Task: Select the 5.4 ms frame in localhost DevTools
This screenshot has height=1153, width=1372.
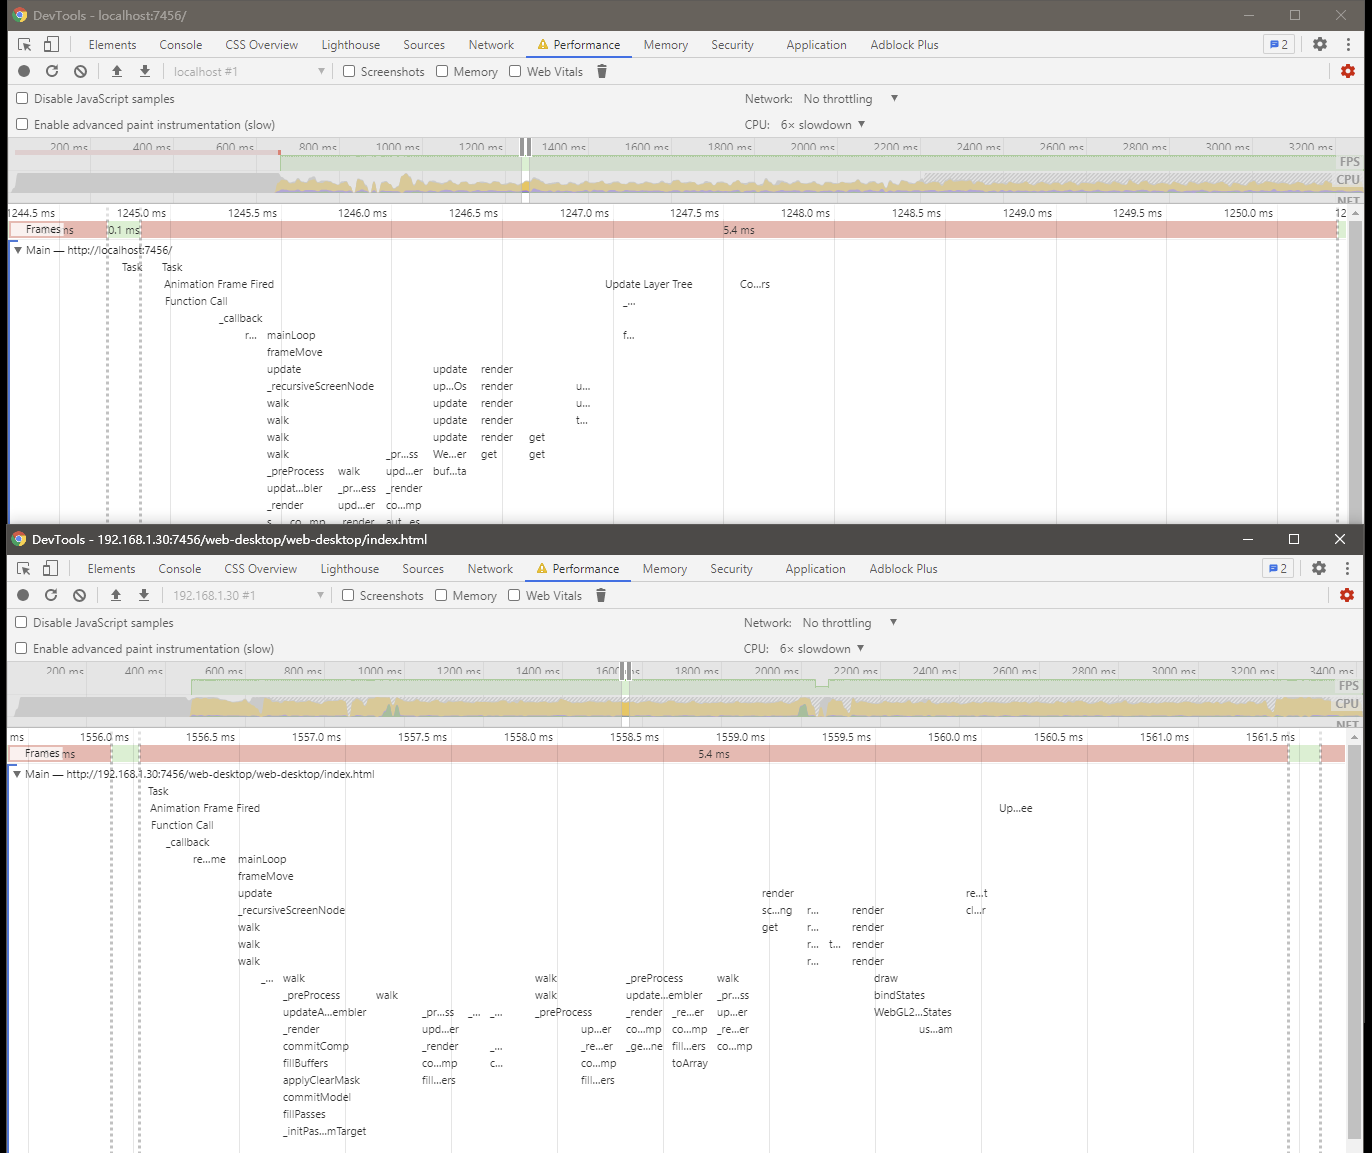Action: pyautogui.click(x=739, y=230)
